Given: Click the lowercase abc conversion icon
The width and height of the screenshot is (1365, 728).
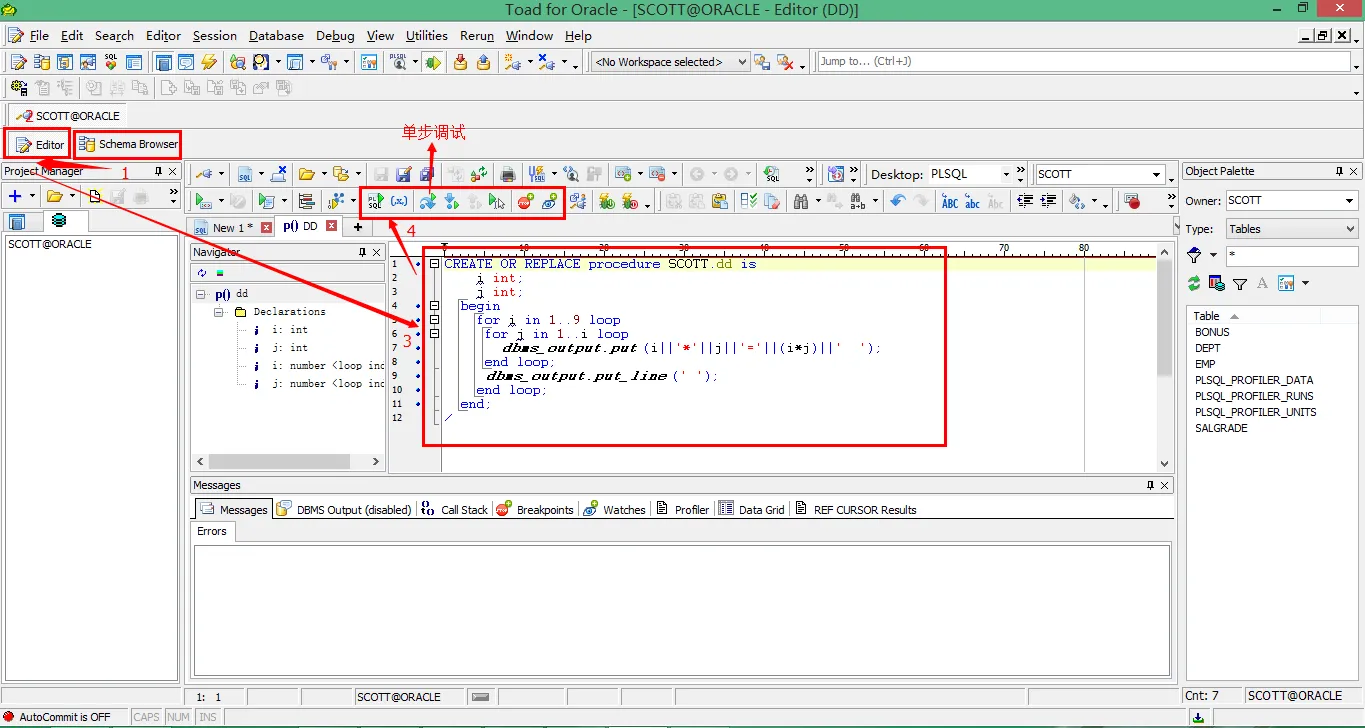Looking at the screenshot, I should coord(972,201).
